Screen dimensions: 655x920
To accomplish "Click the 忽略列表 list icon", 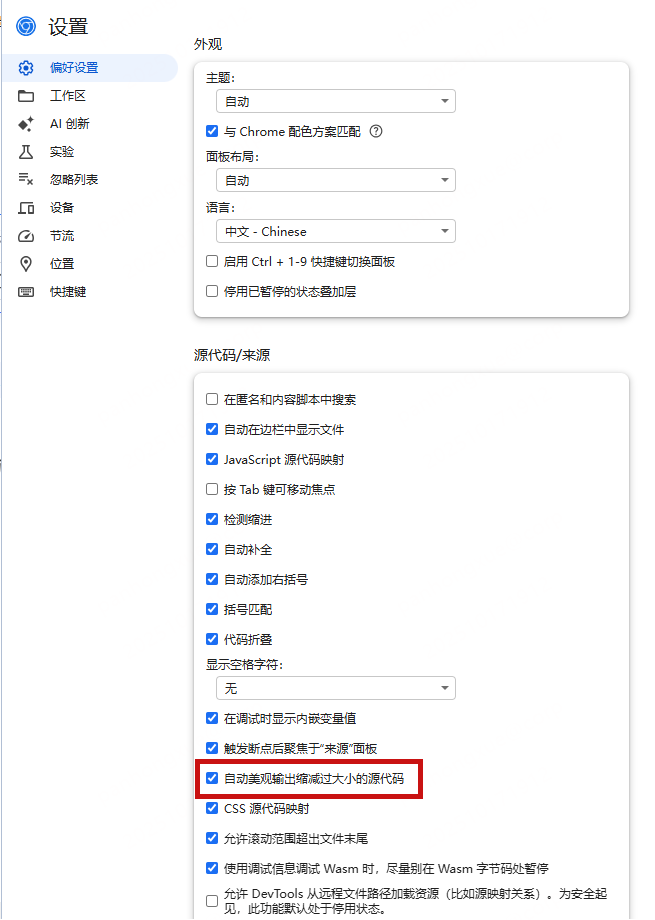I will pyautogui.click(x=27, y=180).
